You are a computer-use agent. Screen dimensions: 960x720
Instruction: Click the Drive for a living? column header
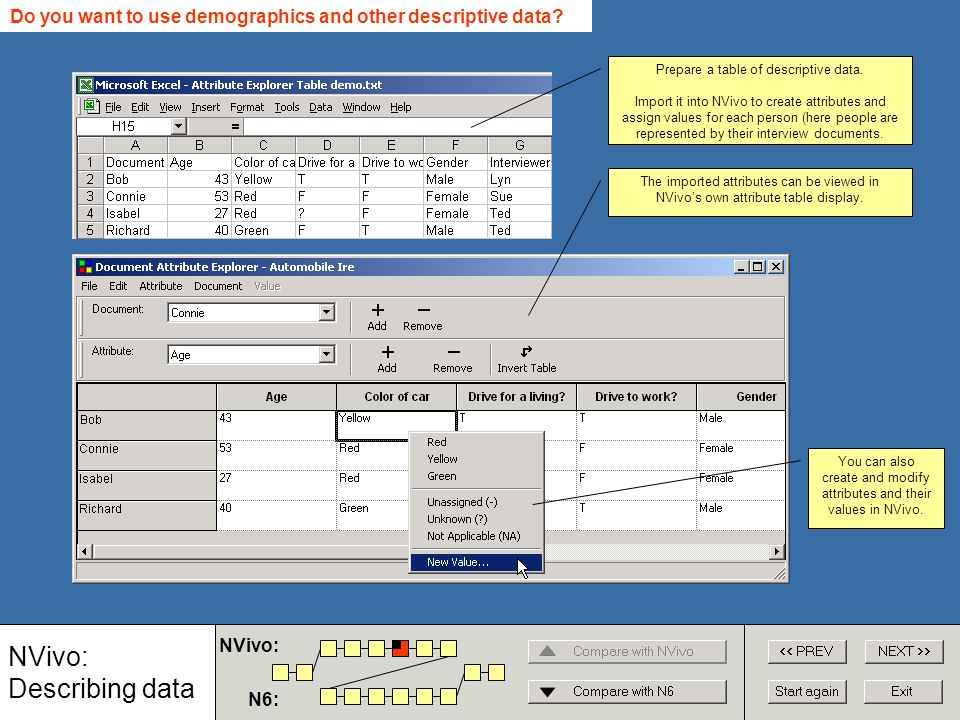pos(516,397)
